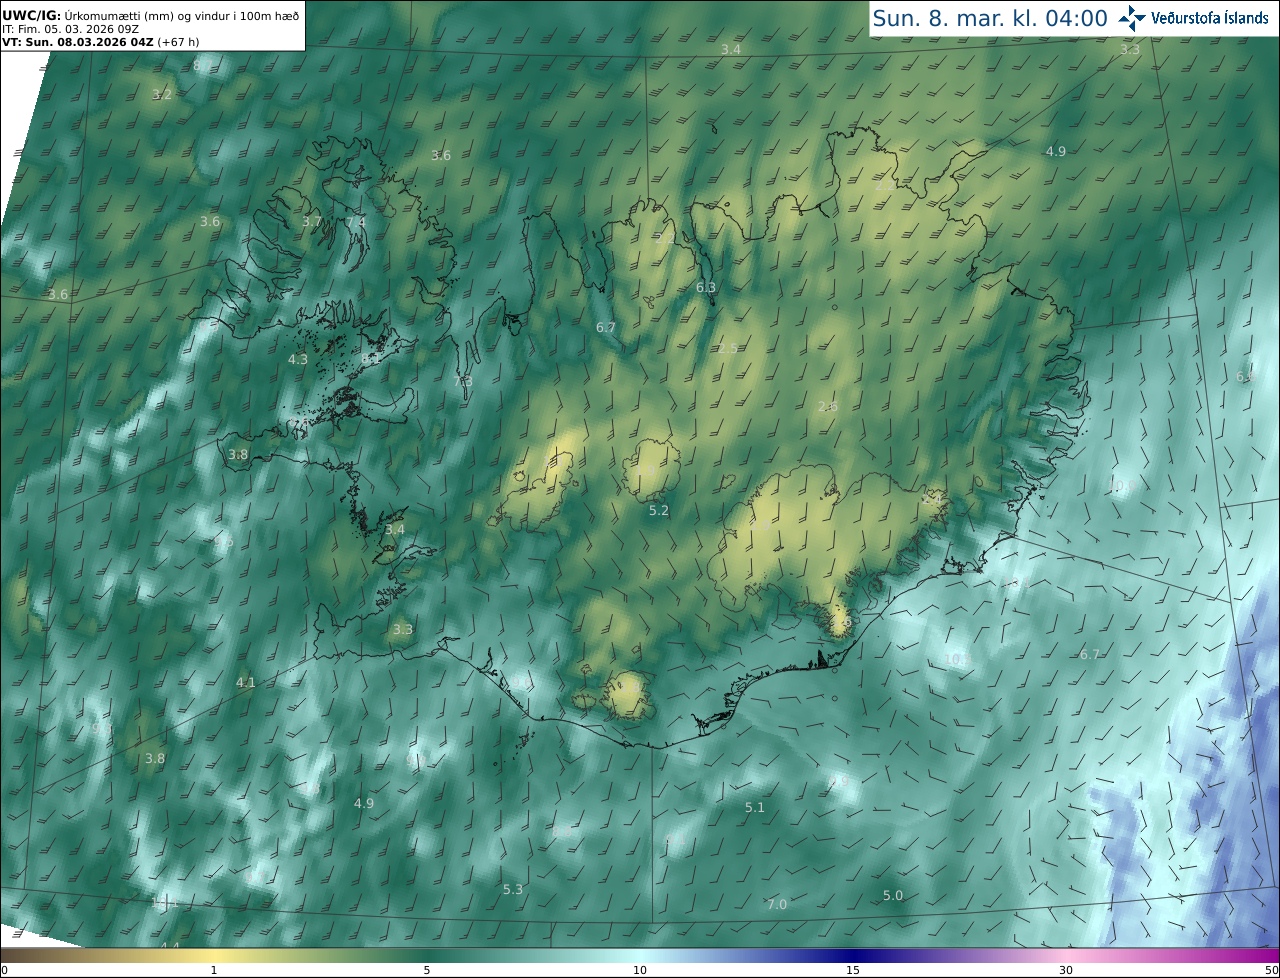Click the "0" label on the color scale
1280x978 pixels.
pos(3,970)
